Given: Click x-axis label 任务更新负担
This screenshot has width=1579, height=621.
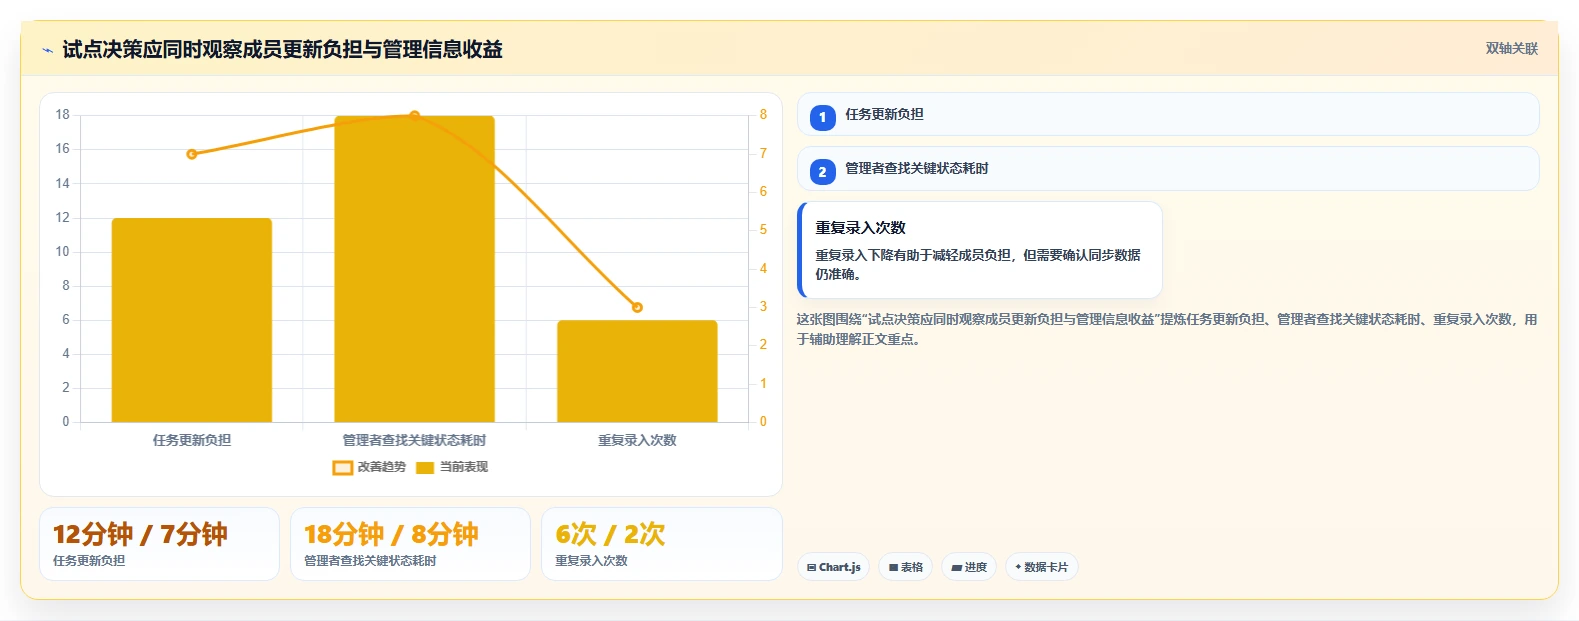Looking at the screenshot, I should tap(192, 440).
